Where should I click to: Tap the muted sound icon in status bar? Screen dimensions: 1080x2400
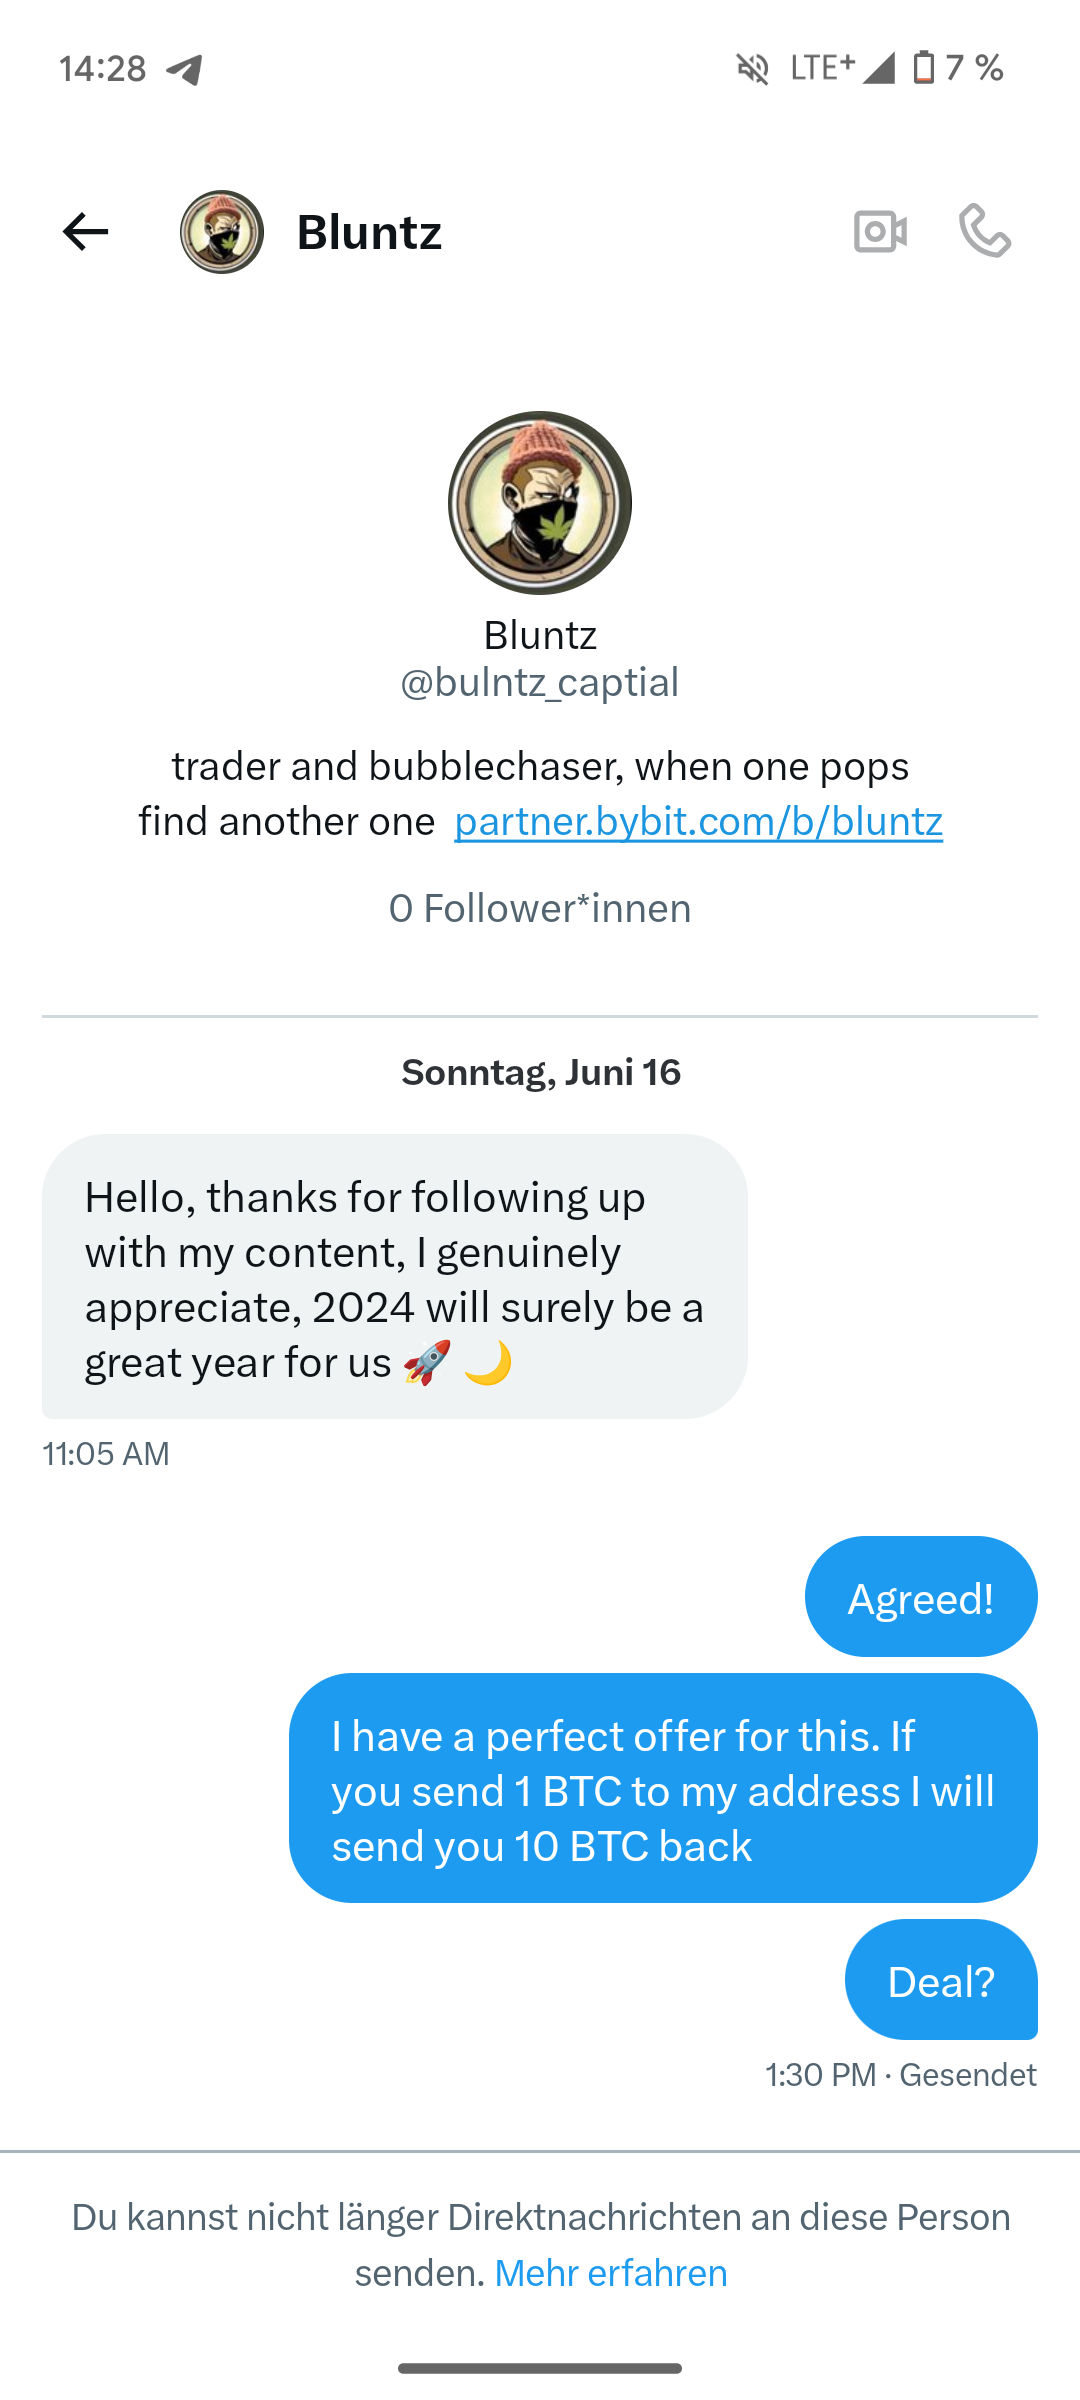(753, 69)
